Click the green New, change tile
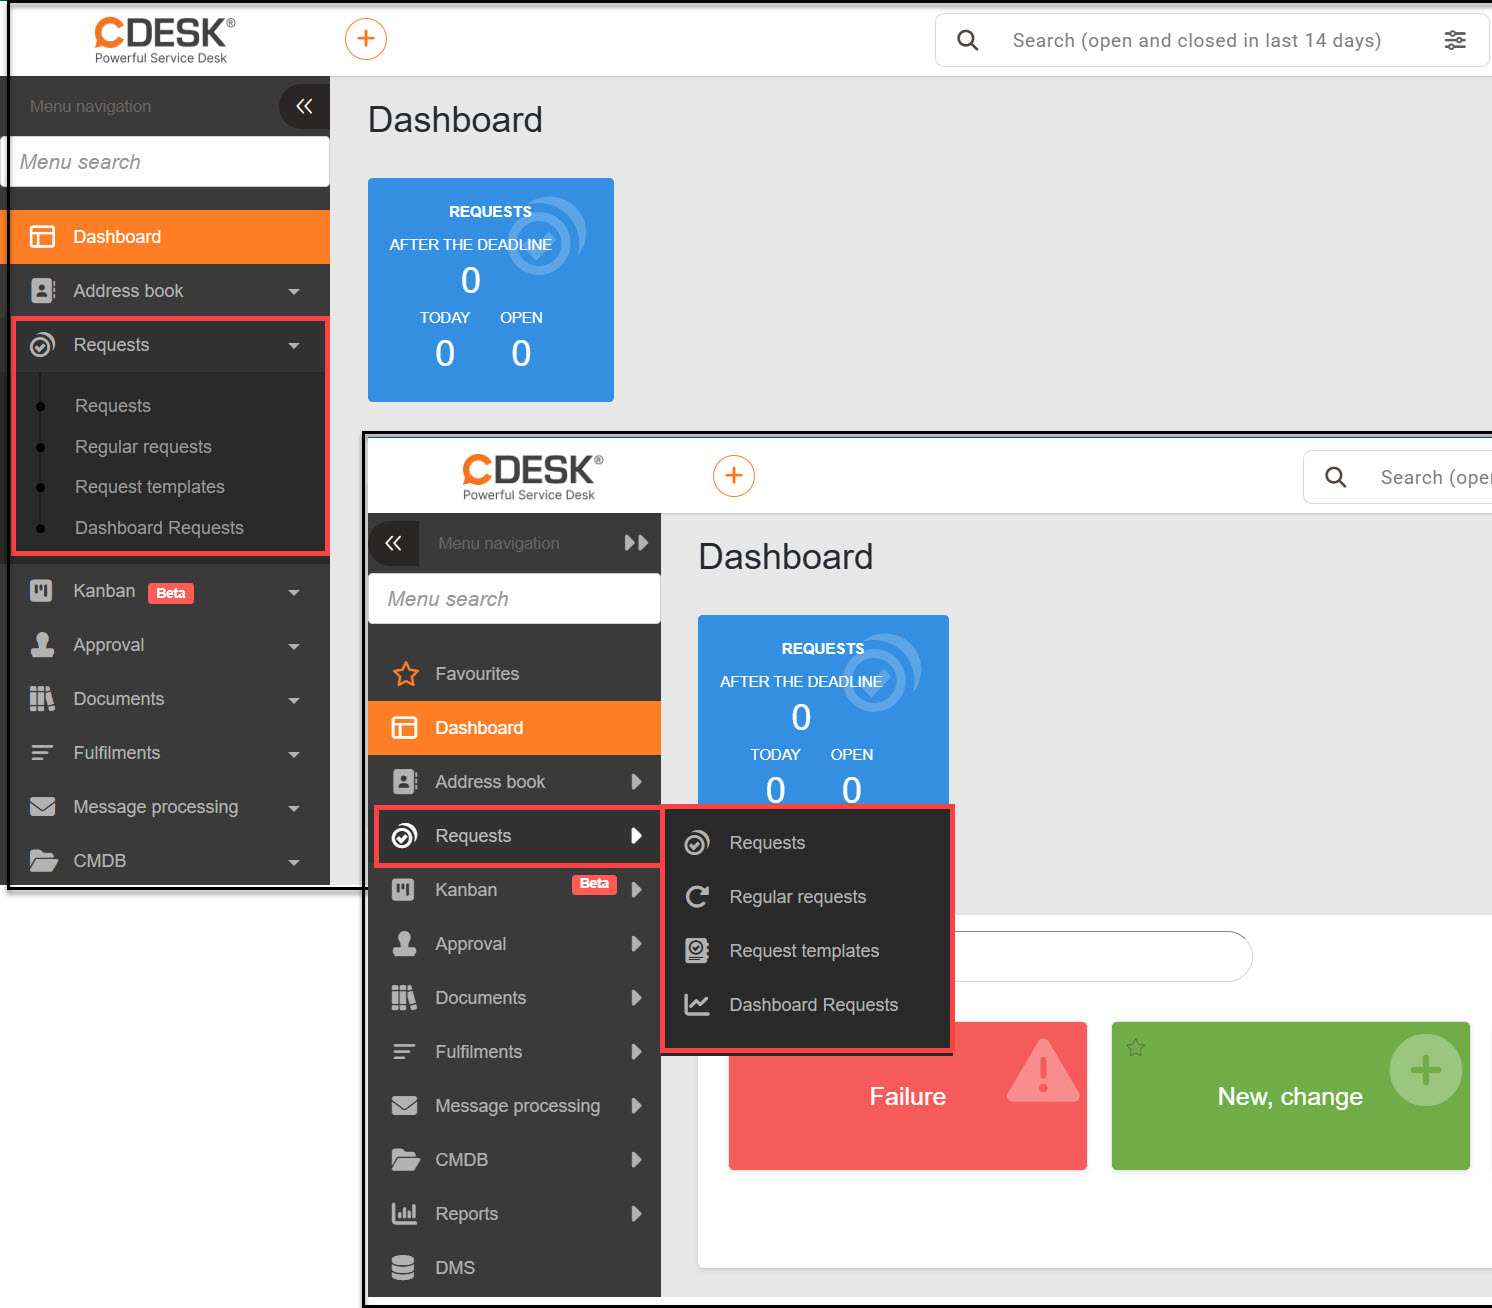Screen dimensions: 1492x1308 [1290, 1096]
